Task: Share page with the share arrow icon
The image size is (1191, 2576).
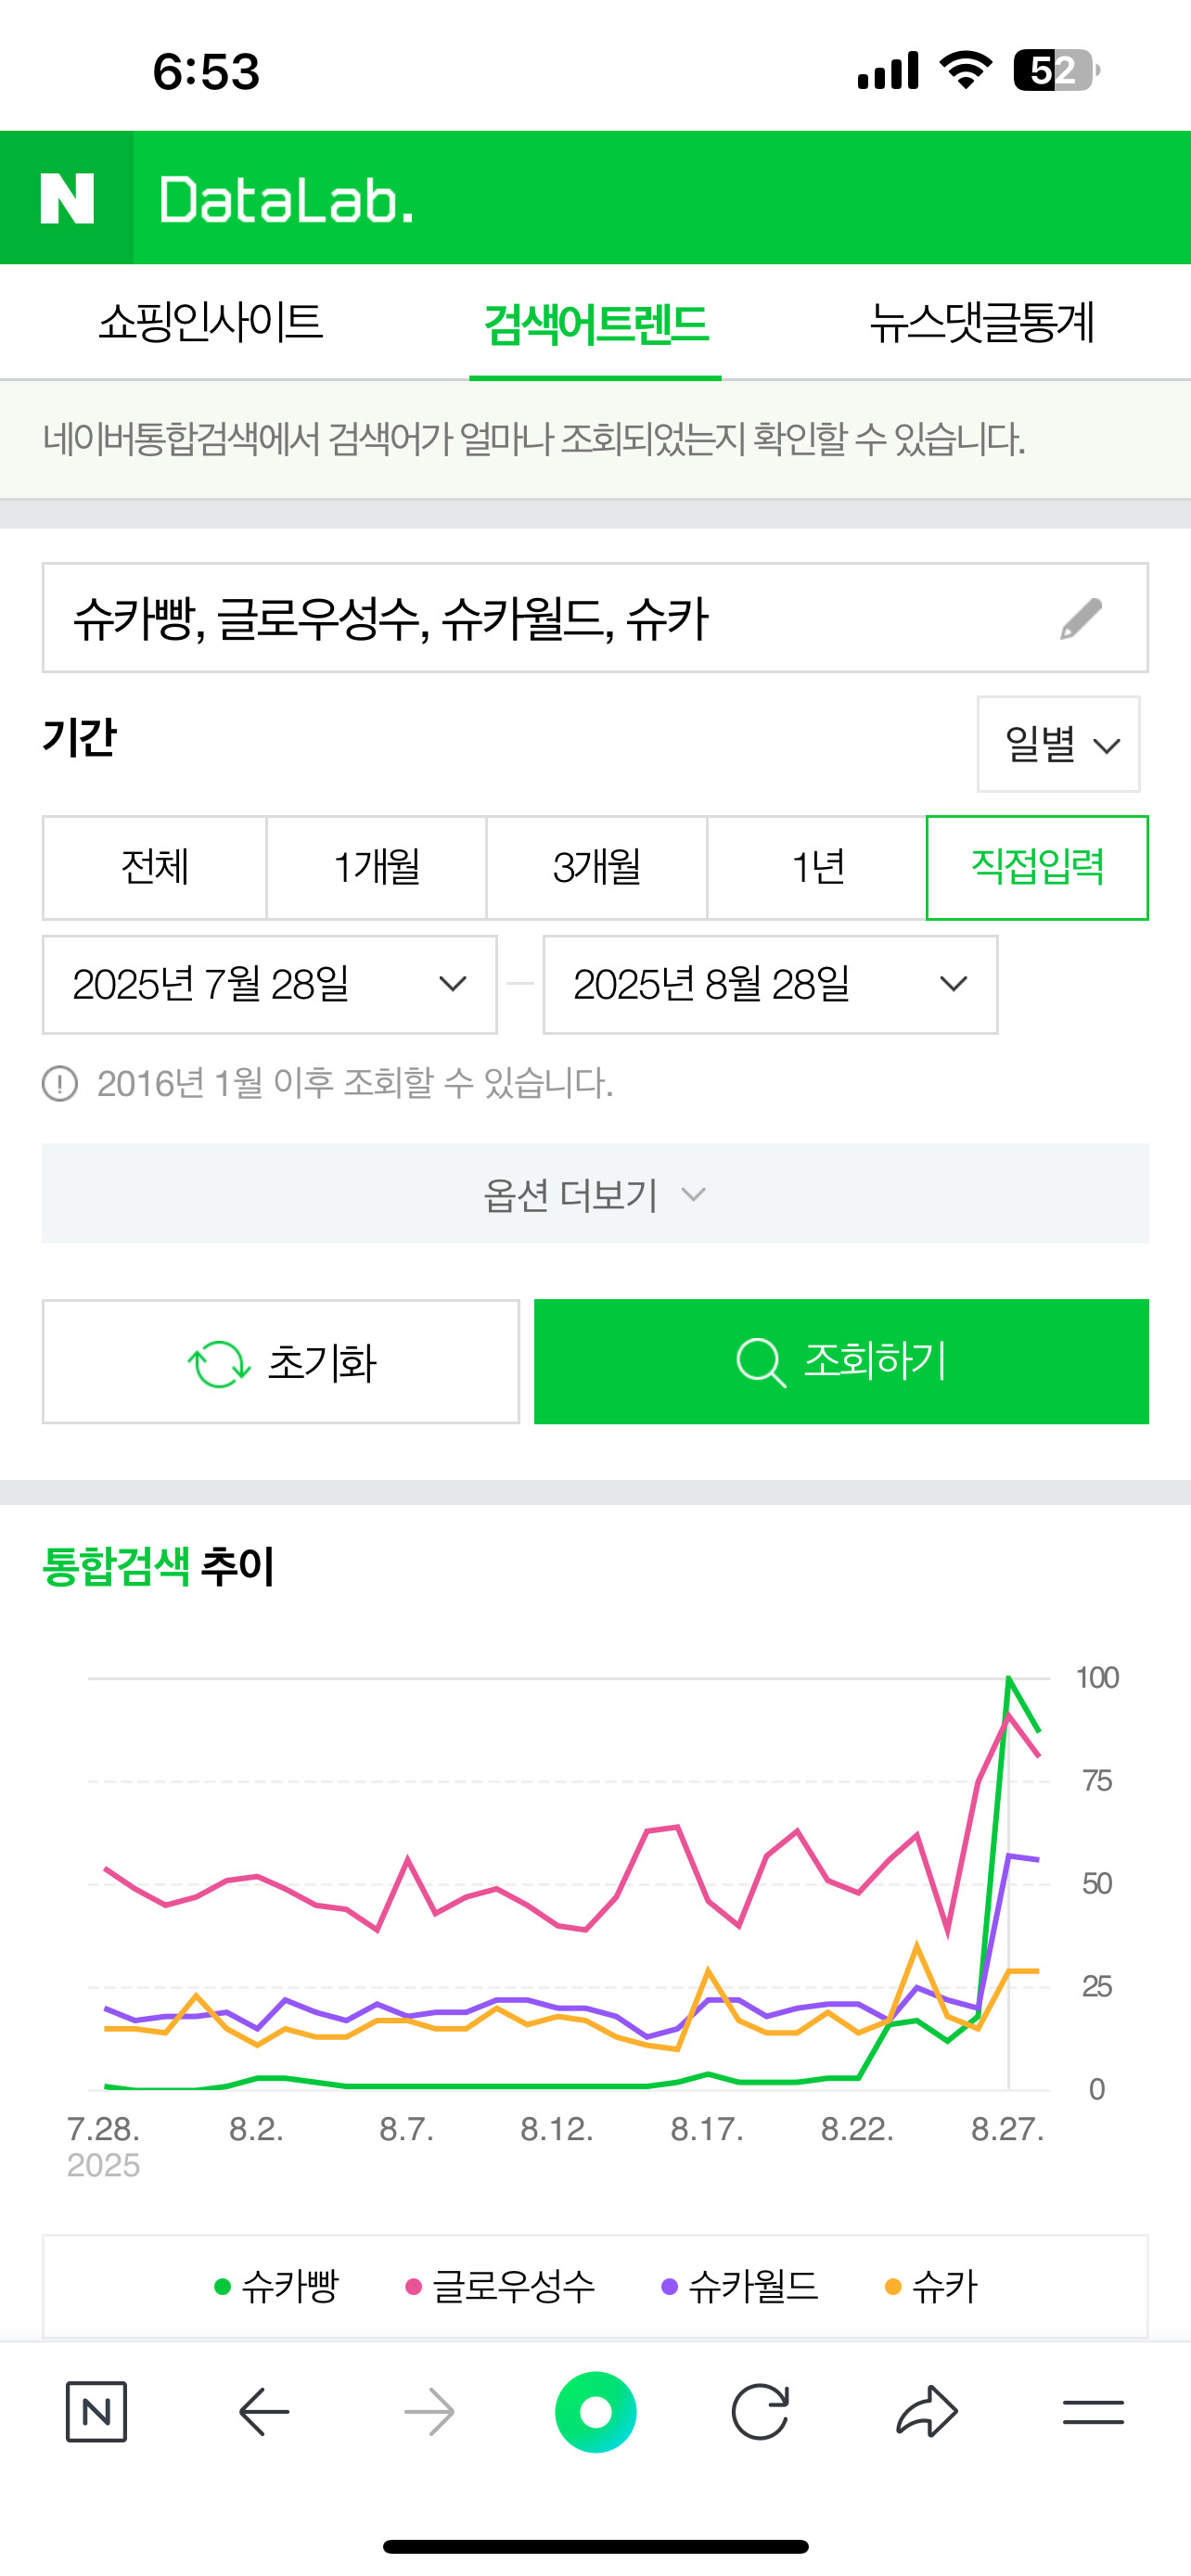Action: point(927,2412)
